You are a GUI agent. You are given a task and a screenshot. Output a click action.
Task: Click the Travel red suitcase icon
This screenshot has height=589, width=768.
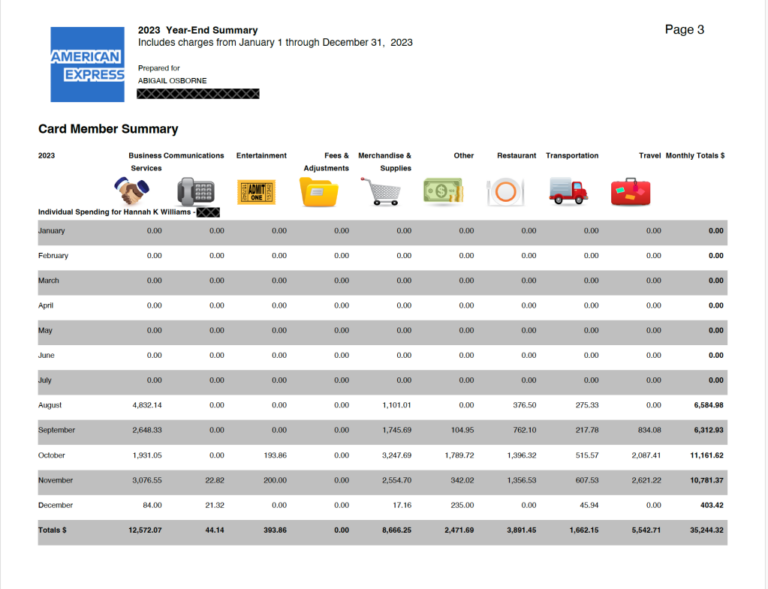630,190
